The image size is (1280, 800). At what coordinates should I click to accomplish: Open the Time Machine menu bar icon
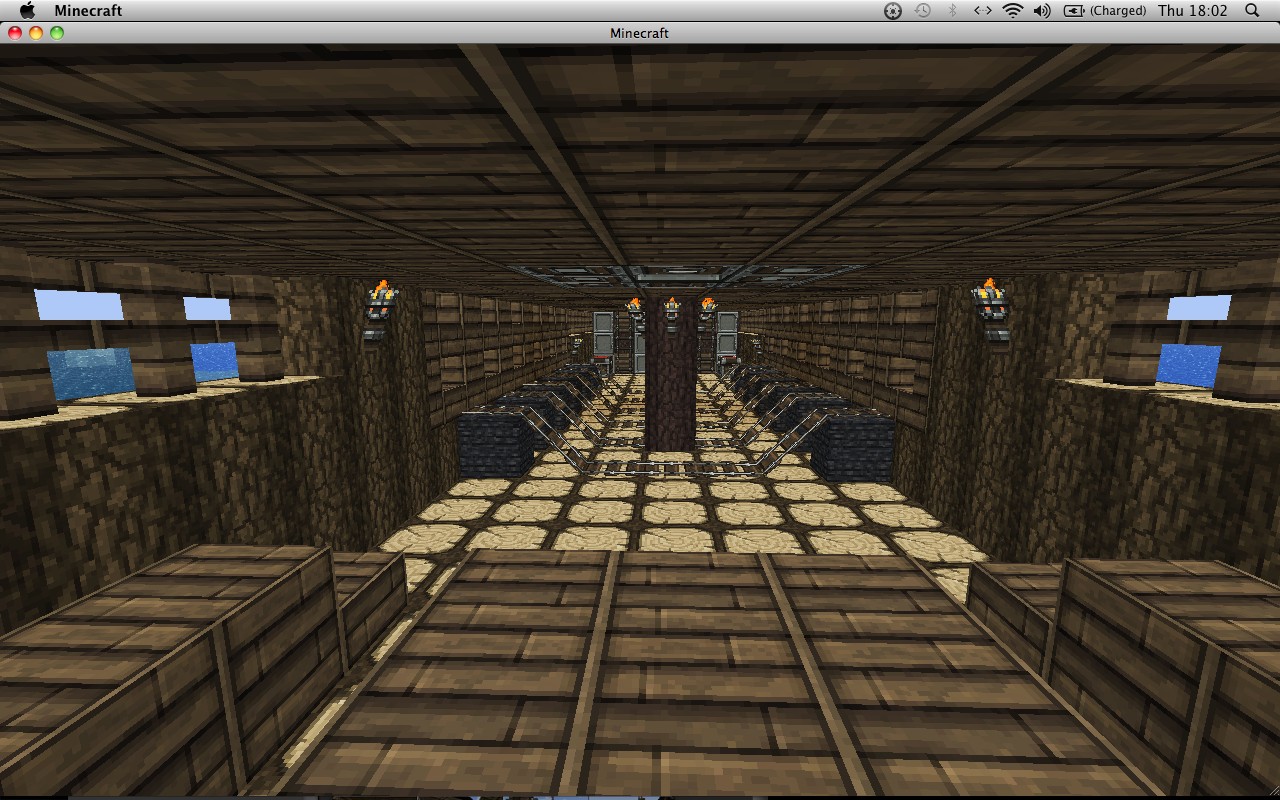click(923, 10)
